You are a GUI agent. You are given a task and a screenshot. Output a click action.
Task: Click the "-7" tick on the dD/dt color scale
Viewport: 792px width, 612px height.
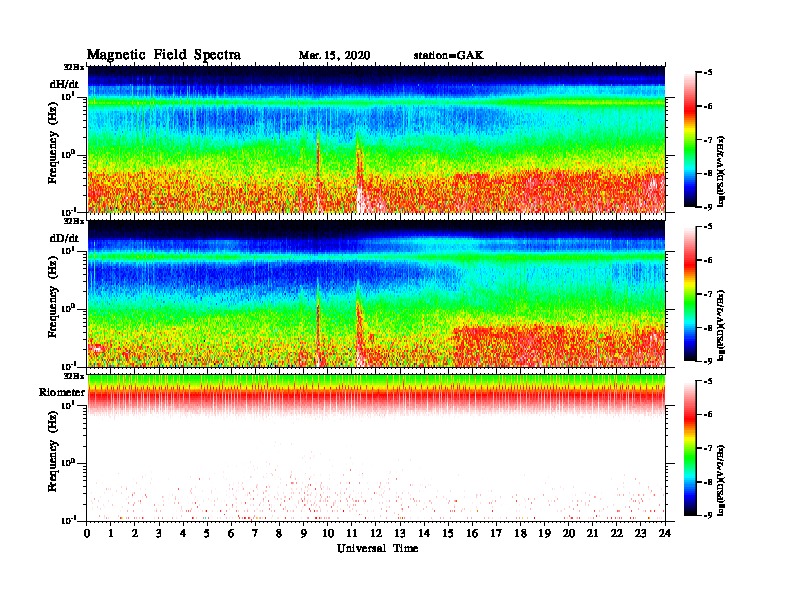pyautogui.click(x=707, y=294)
